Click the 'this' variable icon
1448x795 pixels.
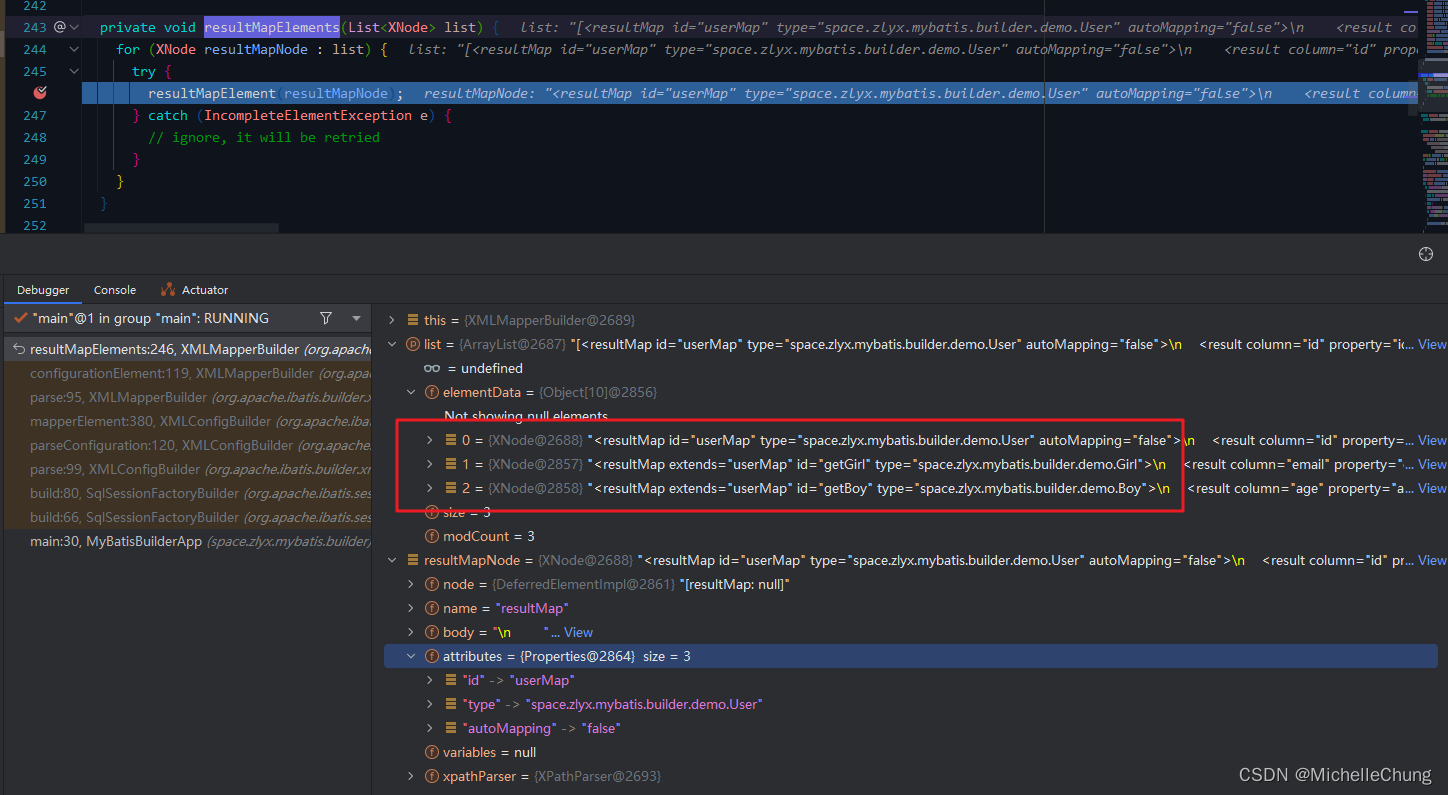click(413, 320)
